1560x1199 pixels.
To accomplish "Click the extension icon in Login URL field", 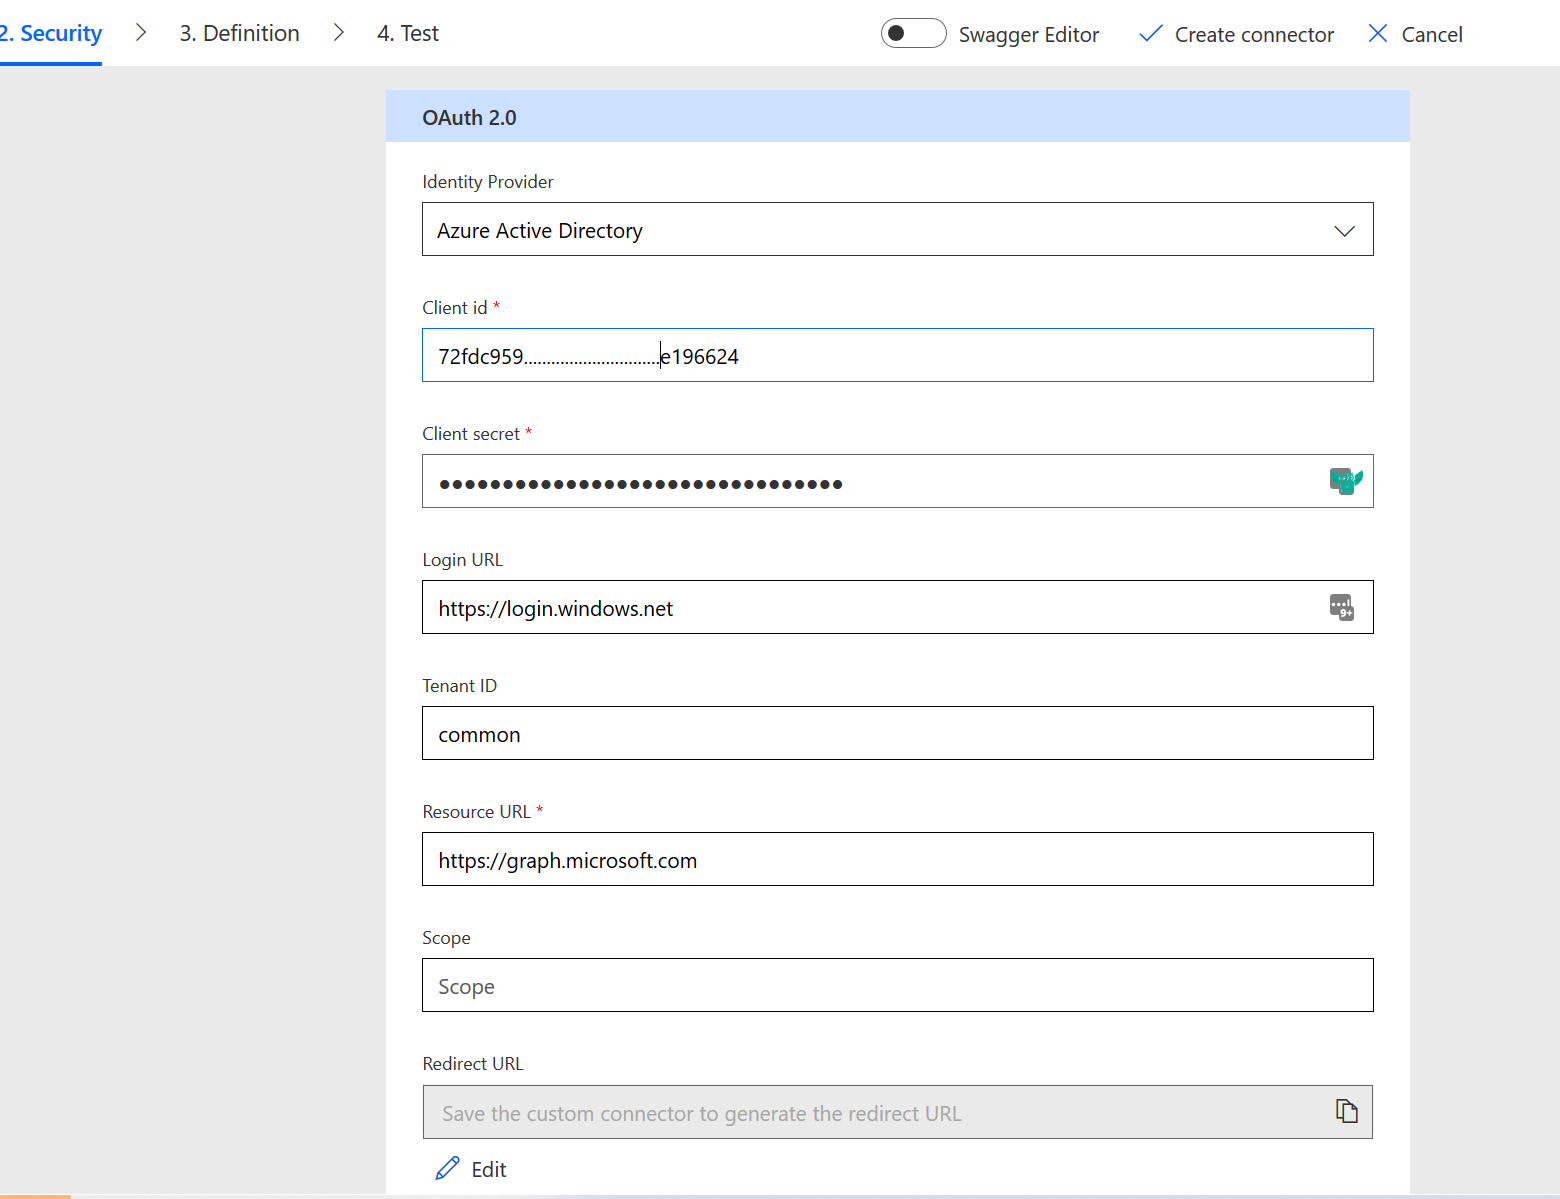I will click(x=1341, y=607).
